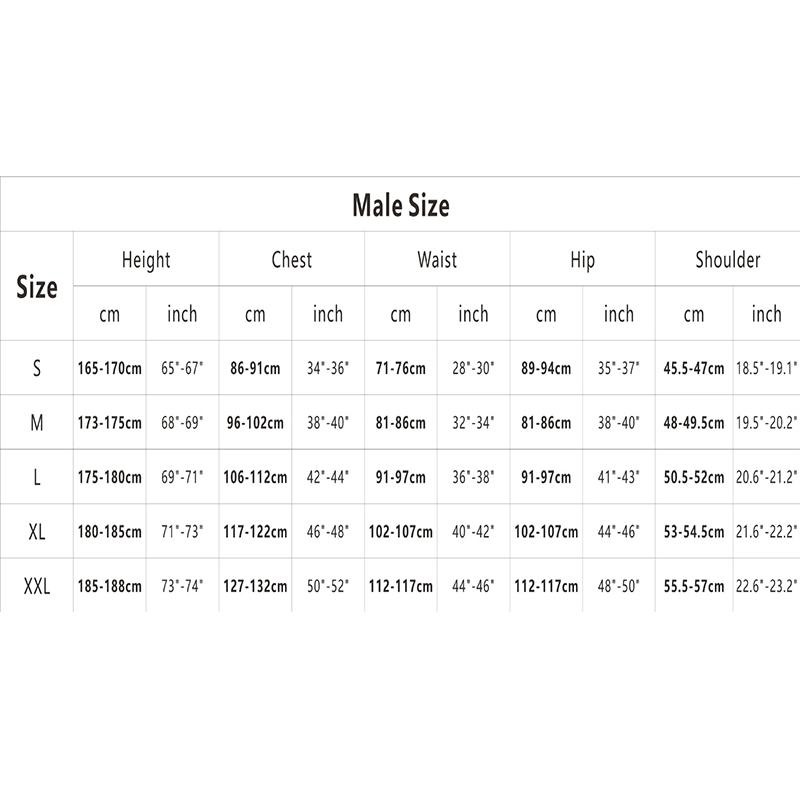This screenshot has height=800, width=800.
Task: Click the Male Size table title
Action: point(400,206)
